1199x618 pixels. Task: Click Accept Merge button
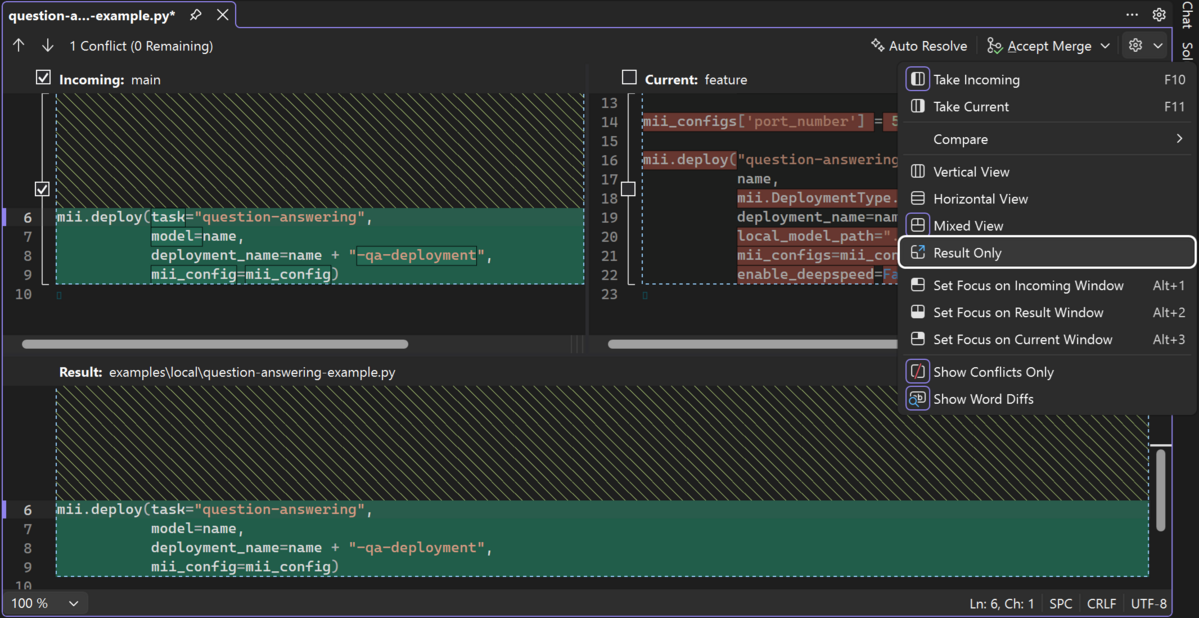(1038, 46)
